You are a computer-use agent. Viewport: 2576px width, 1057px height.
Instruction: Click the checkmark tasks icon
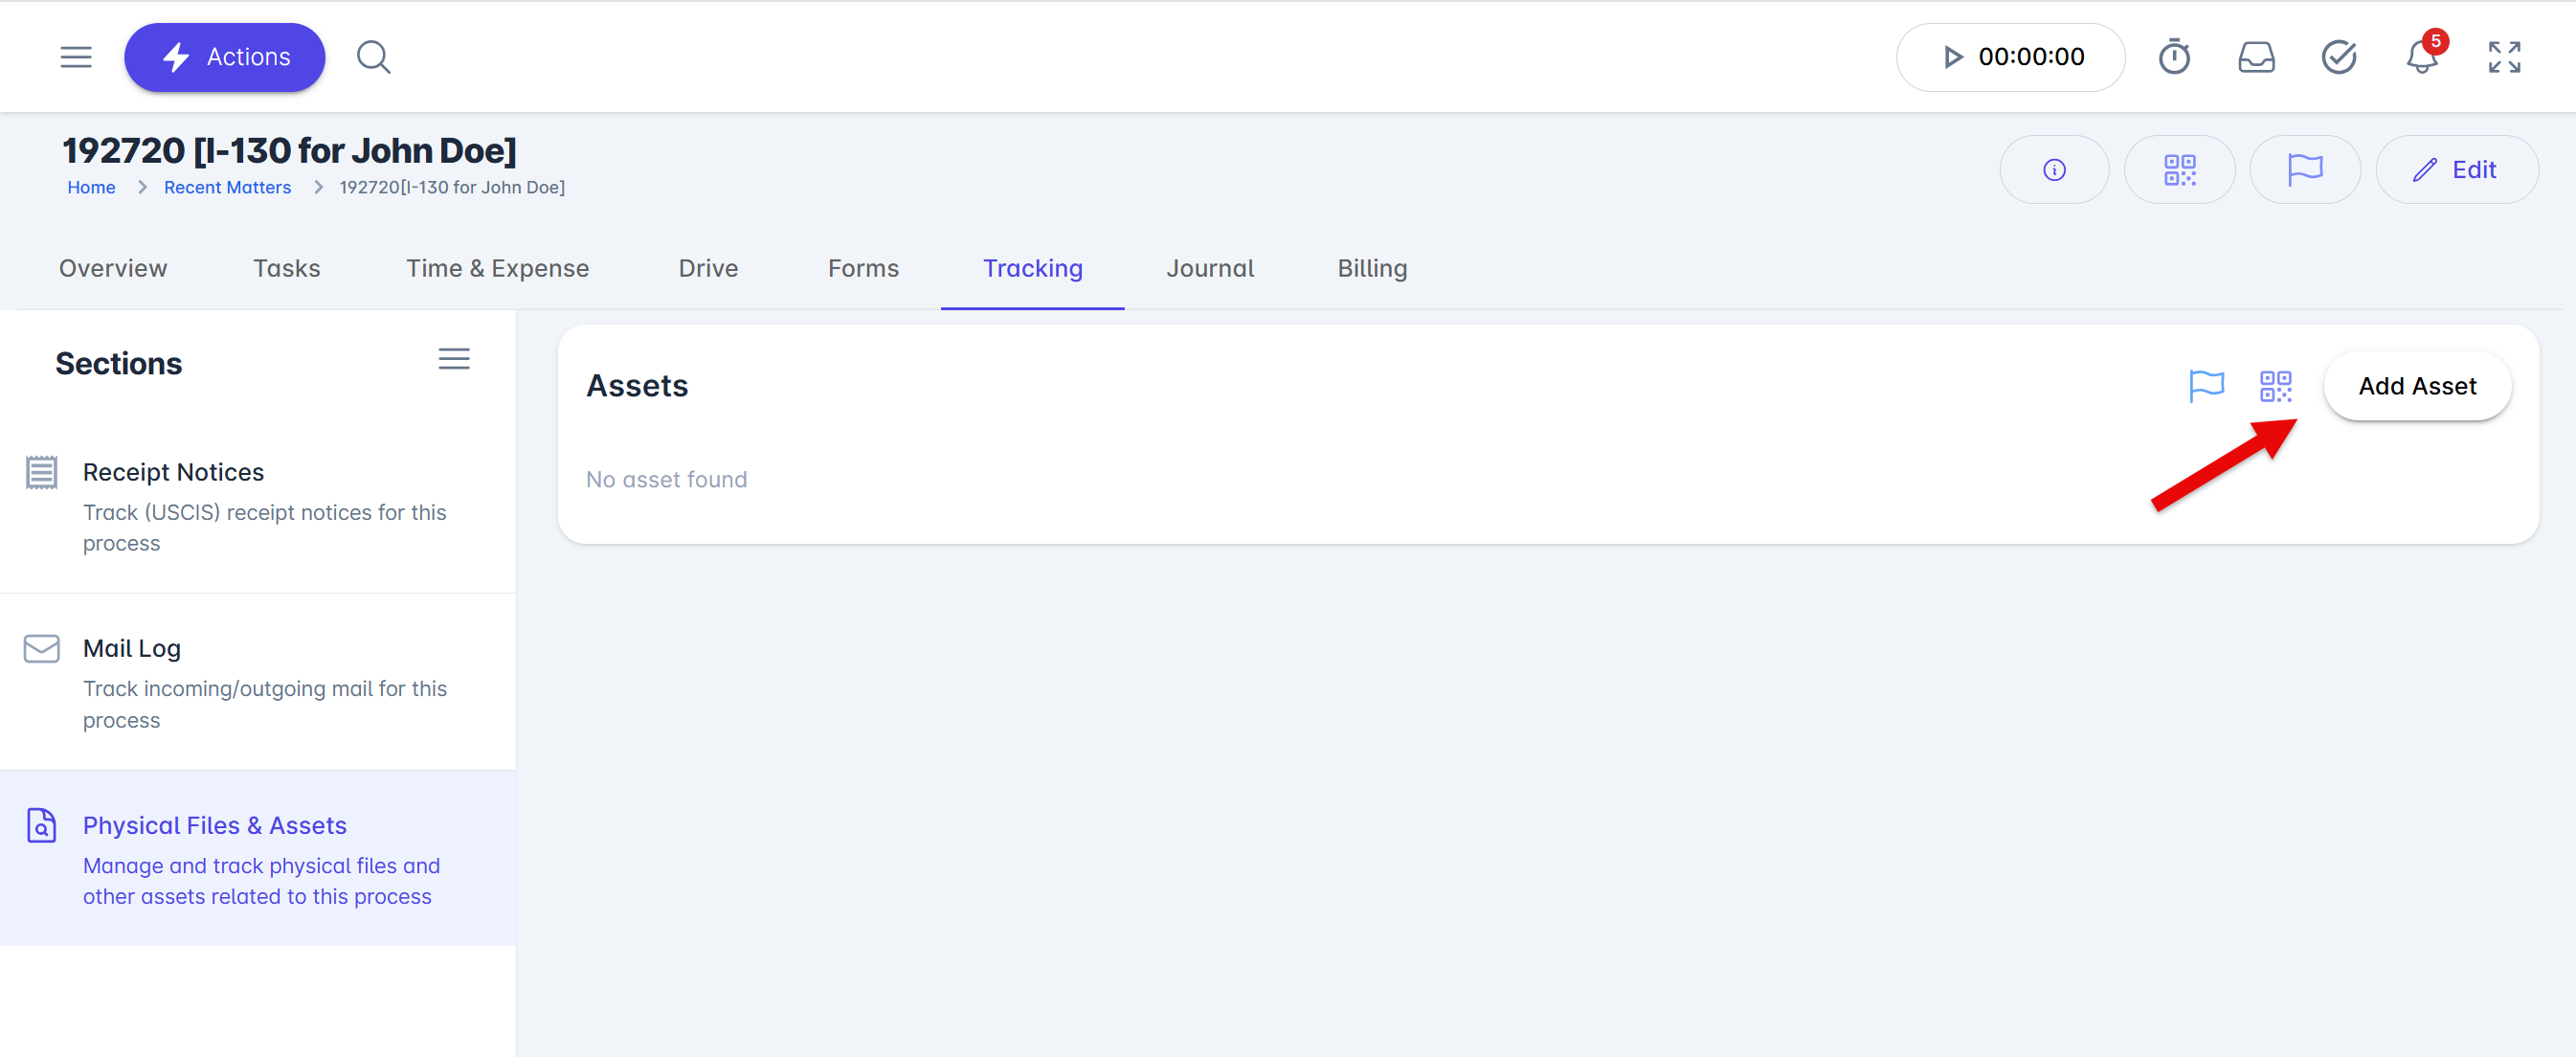pyautogui.click(x=2338, y=57)
